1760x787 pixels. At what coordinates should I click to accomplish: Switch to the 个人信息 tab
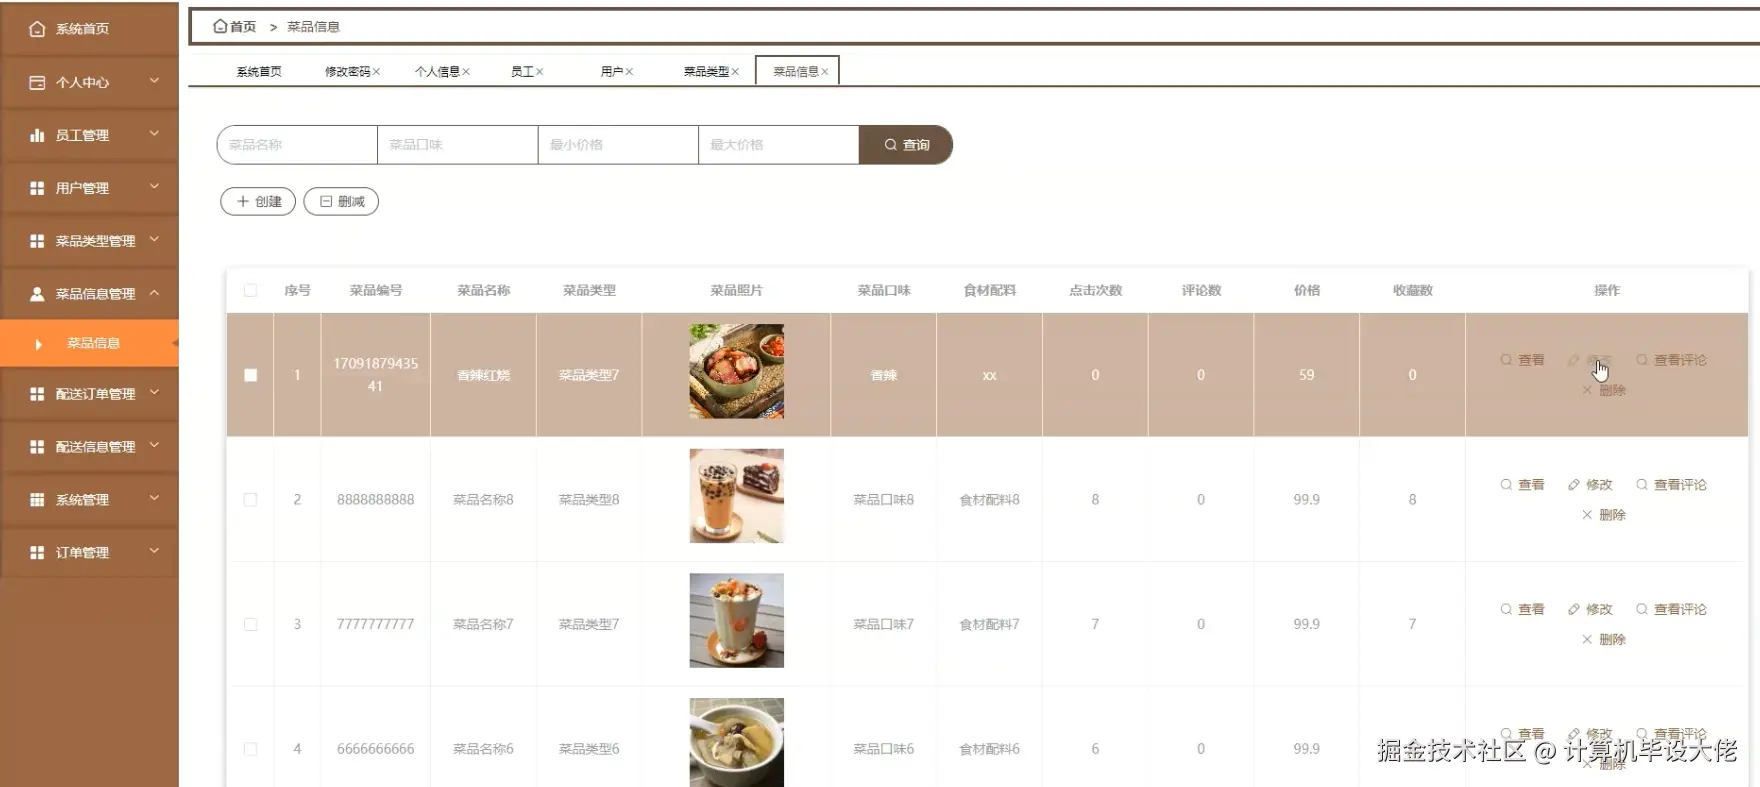(437, 72)
